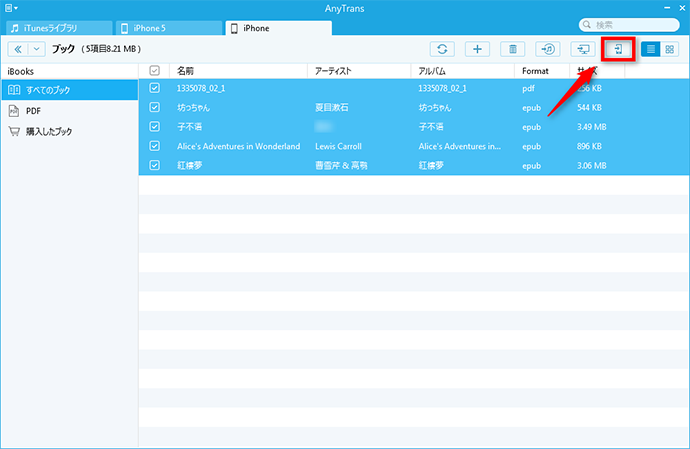Screen dimensions: 690x449
Task: Sort by the アーティスト column header
Action: point(359,71)
